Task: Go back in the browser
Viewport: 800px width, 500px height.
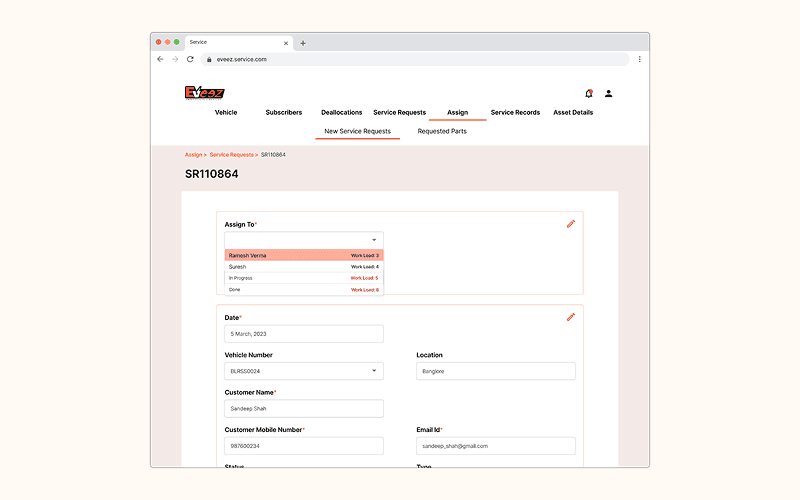Action: (x=160, y=59)
